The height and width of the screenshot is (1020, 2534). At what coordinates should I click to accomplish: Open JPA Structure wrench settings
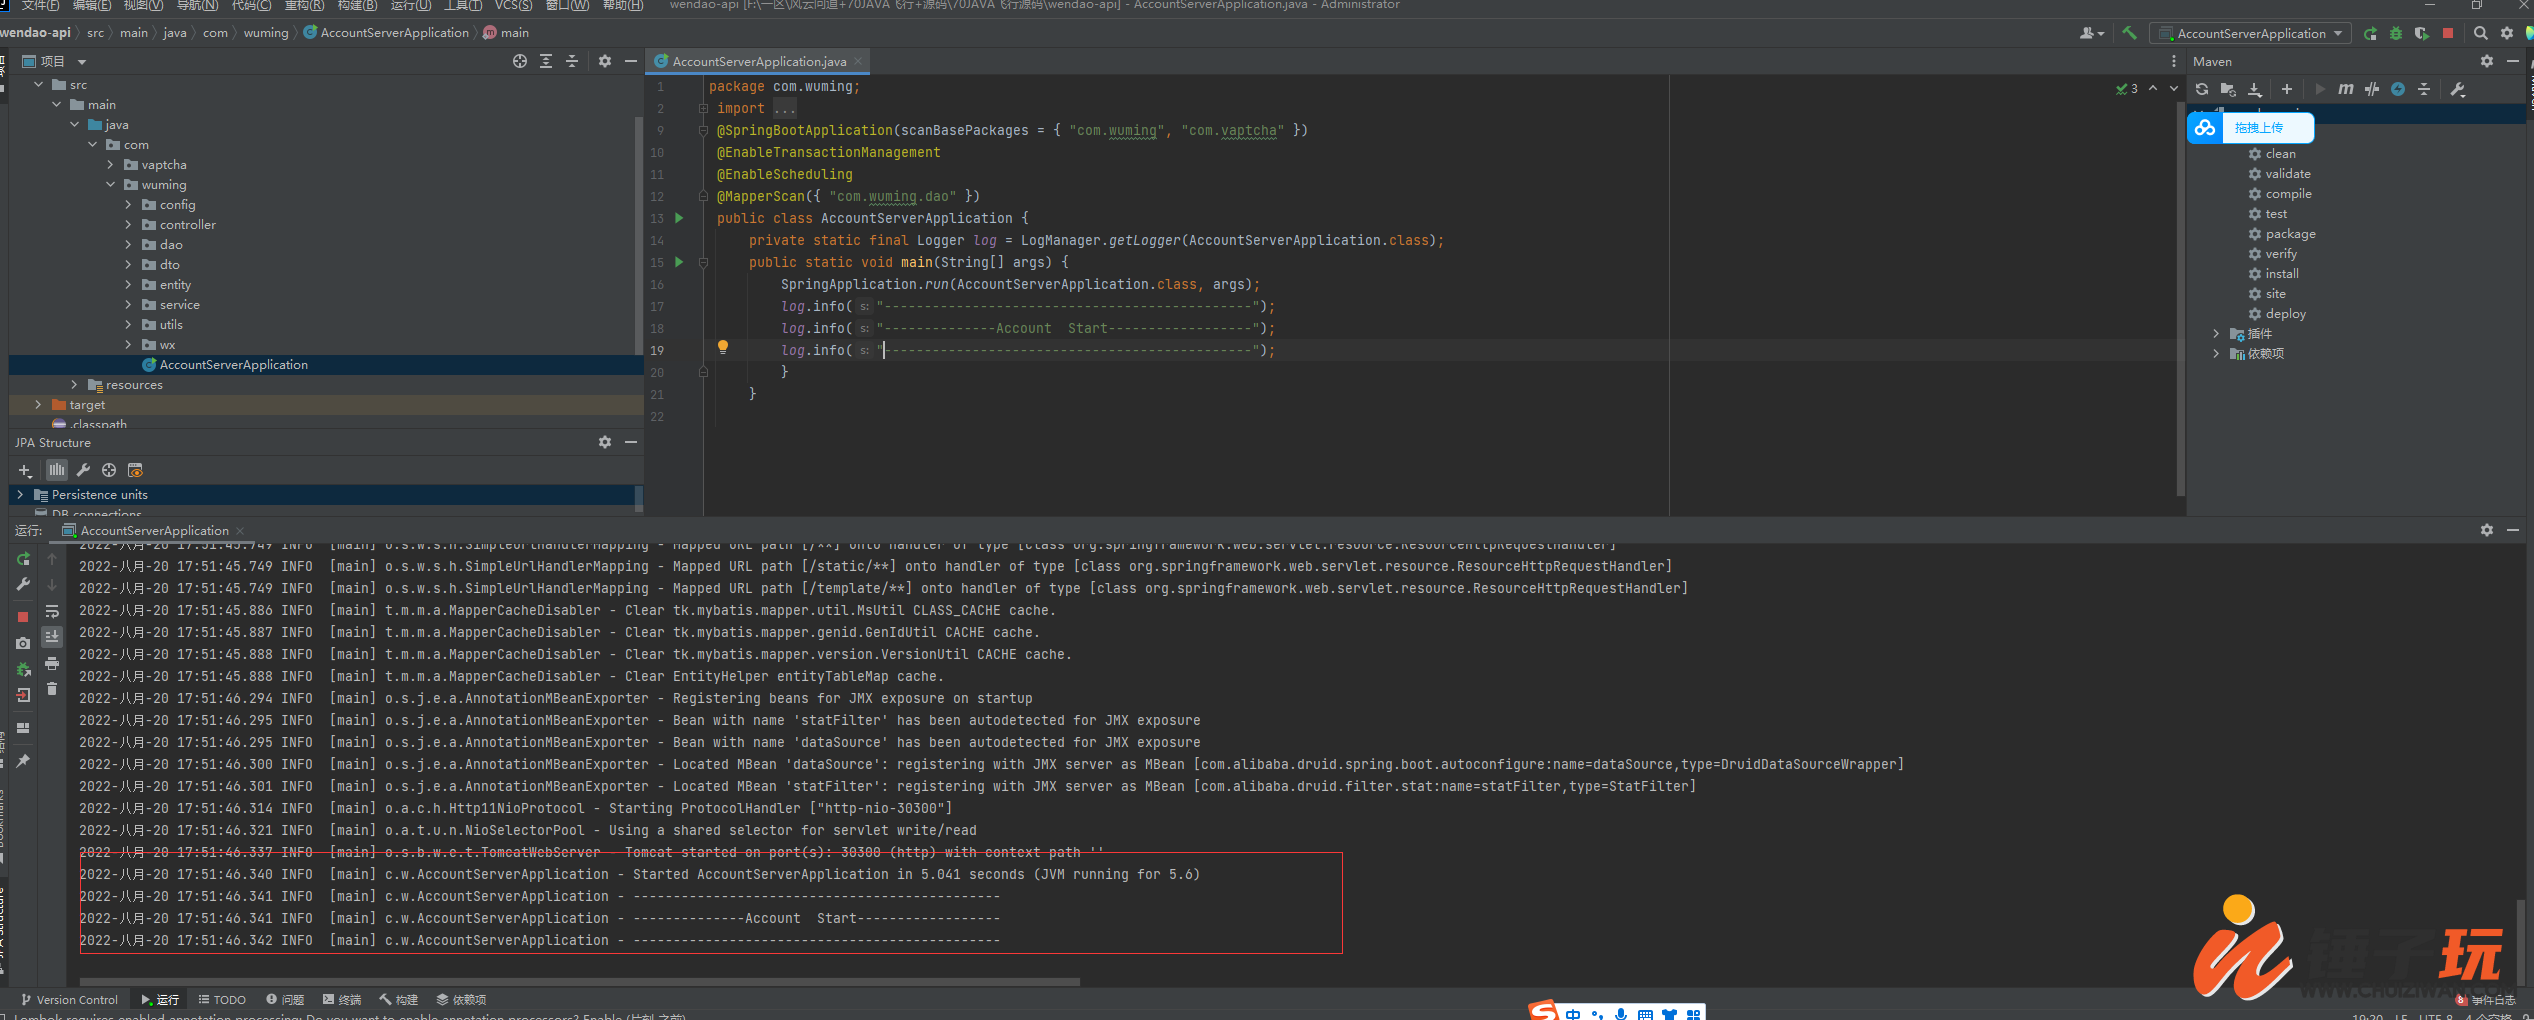[x=83, y=470]
